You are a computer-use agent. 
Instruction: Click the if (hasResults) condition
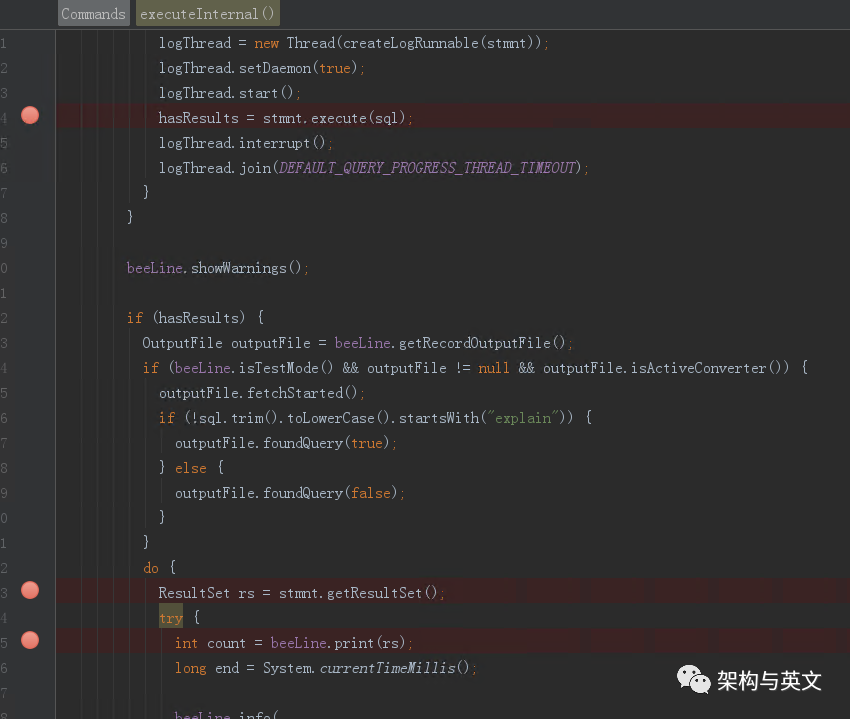pos(195,318)
